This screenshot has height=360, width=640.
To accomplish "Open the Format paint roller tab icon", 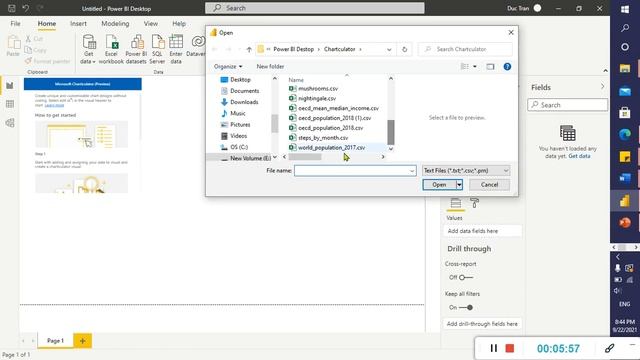I will tap(474, 203).
